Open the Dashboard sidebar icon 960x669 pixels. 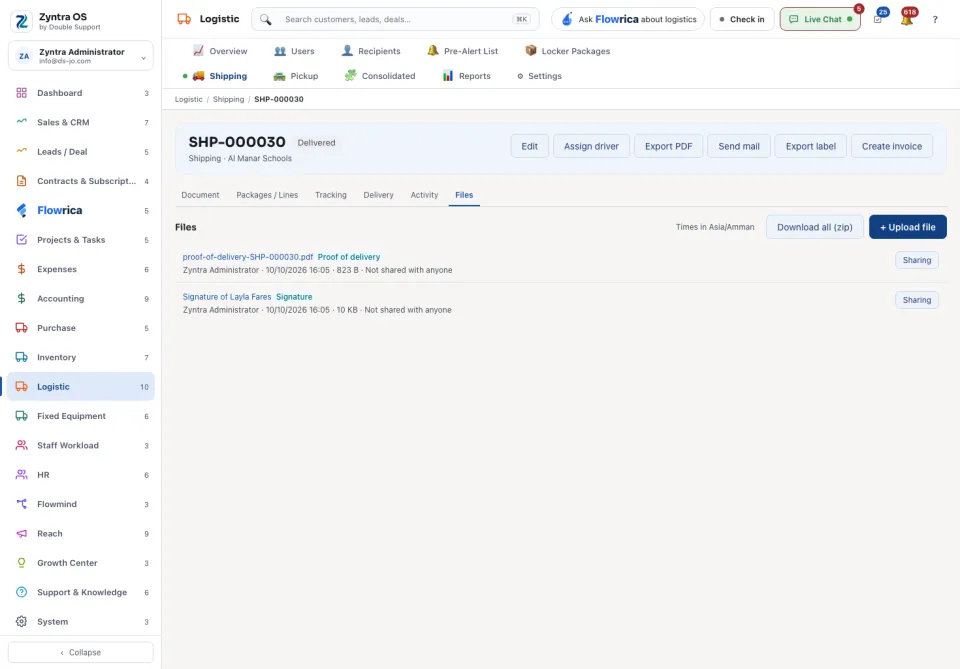pos(21,93)
